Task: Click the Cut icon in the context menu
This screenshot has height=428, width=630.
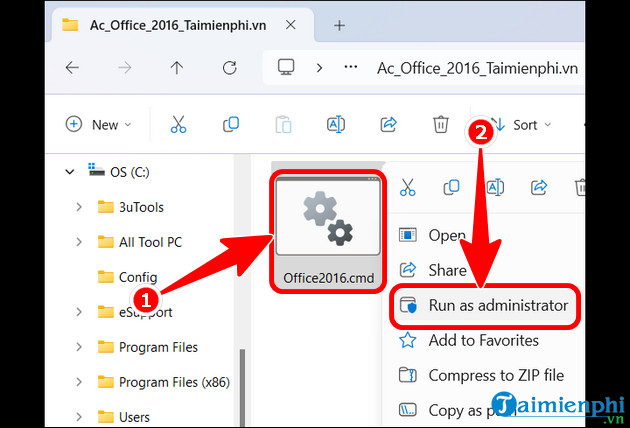Action: point(407,187)
